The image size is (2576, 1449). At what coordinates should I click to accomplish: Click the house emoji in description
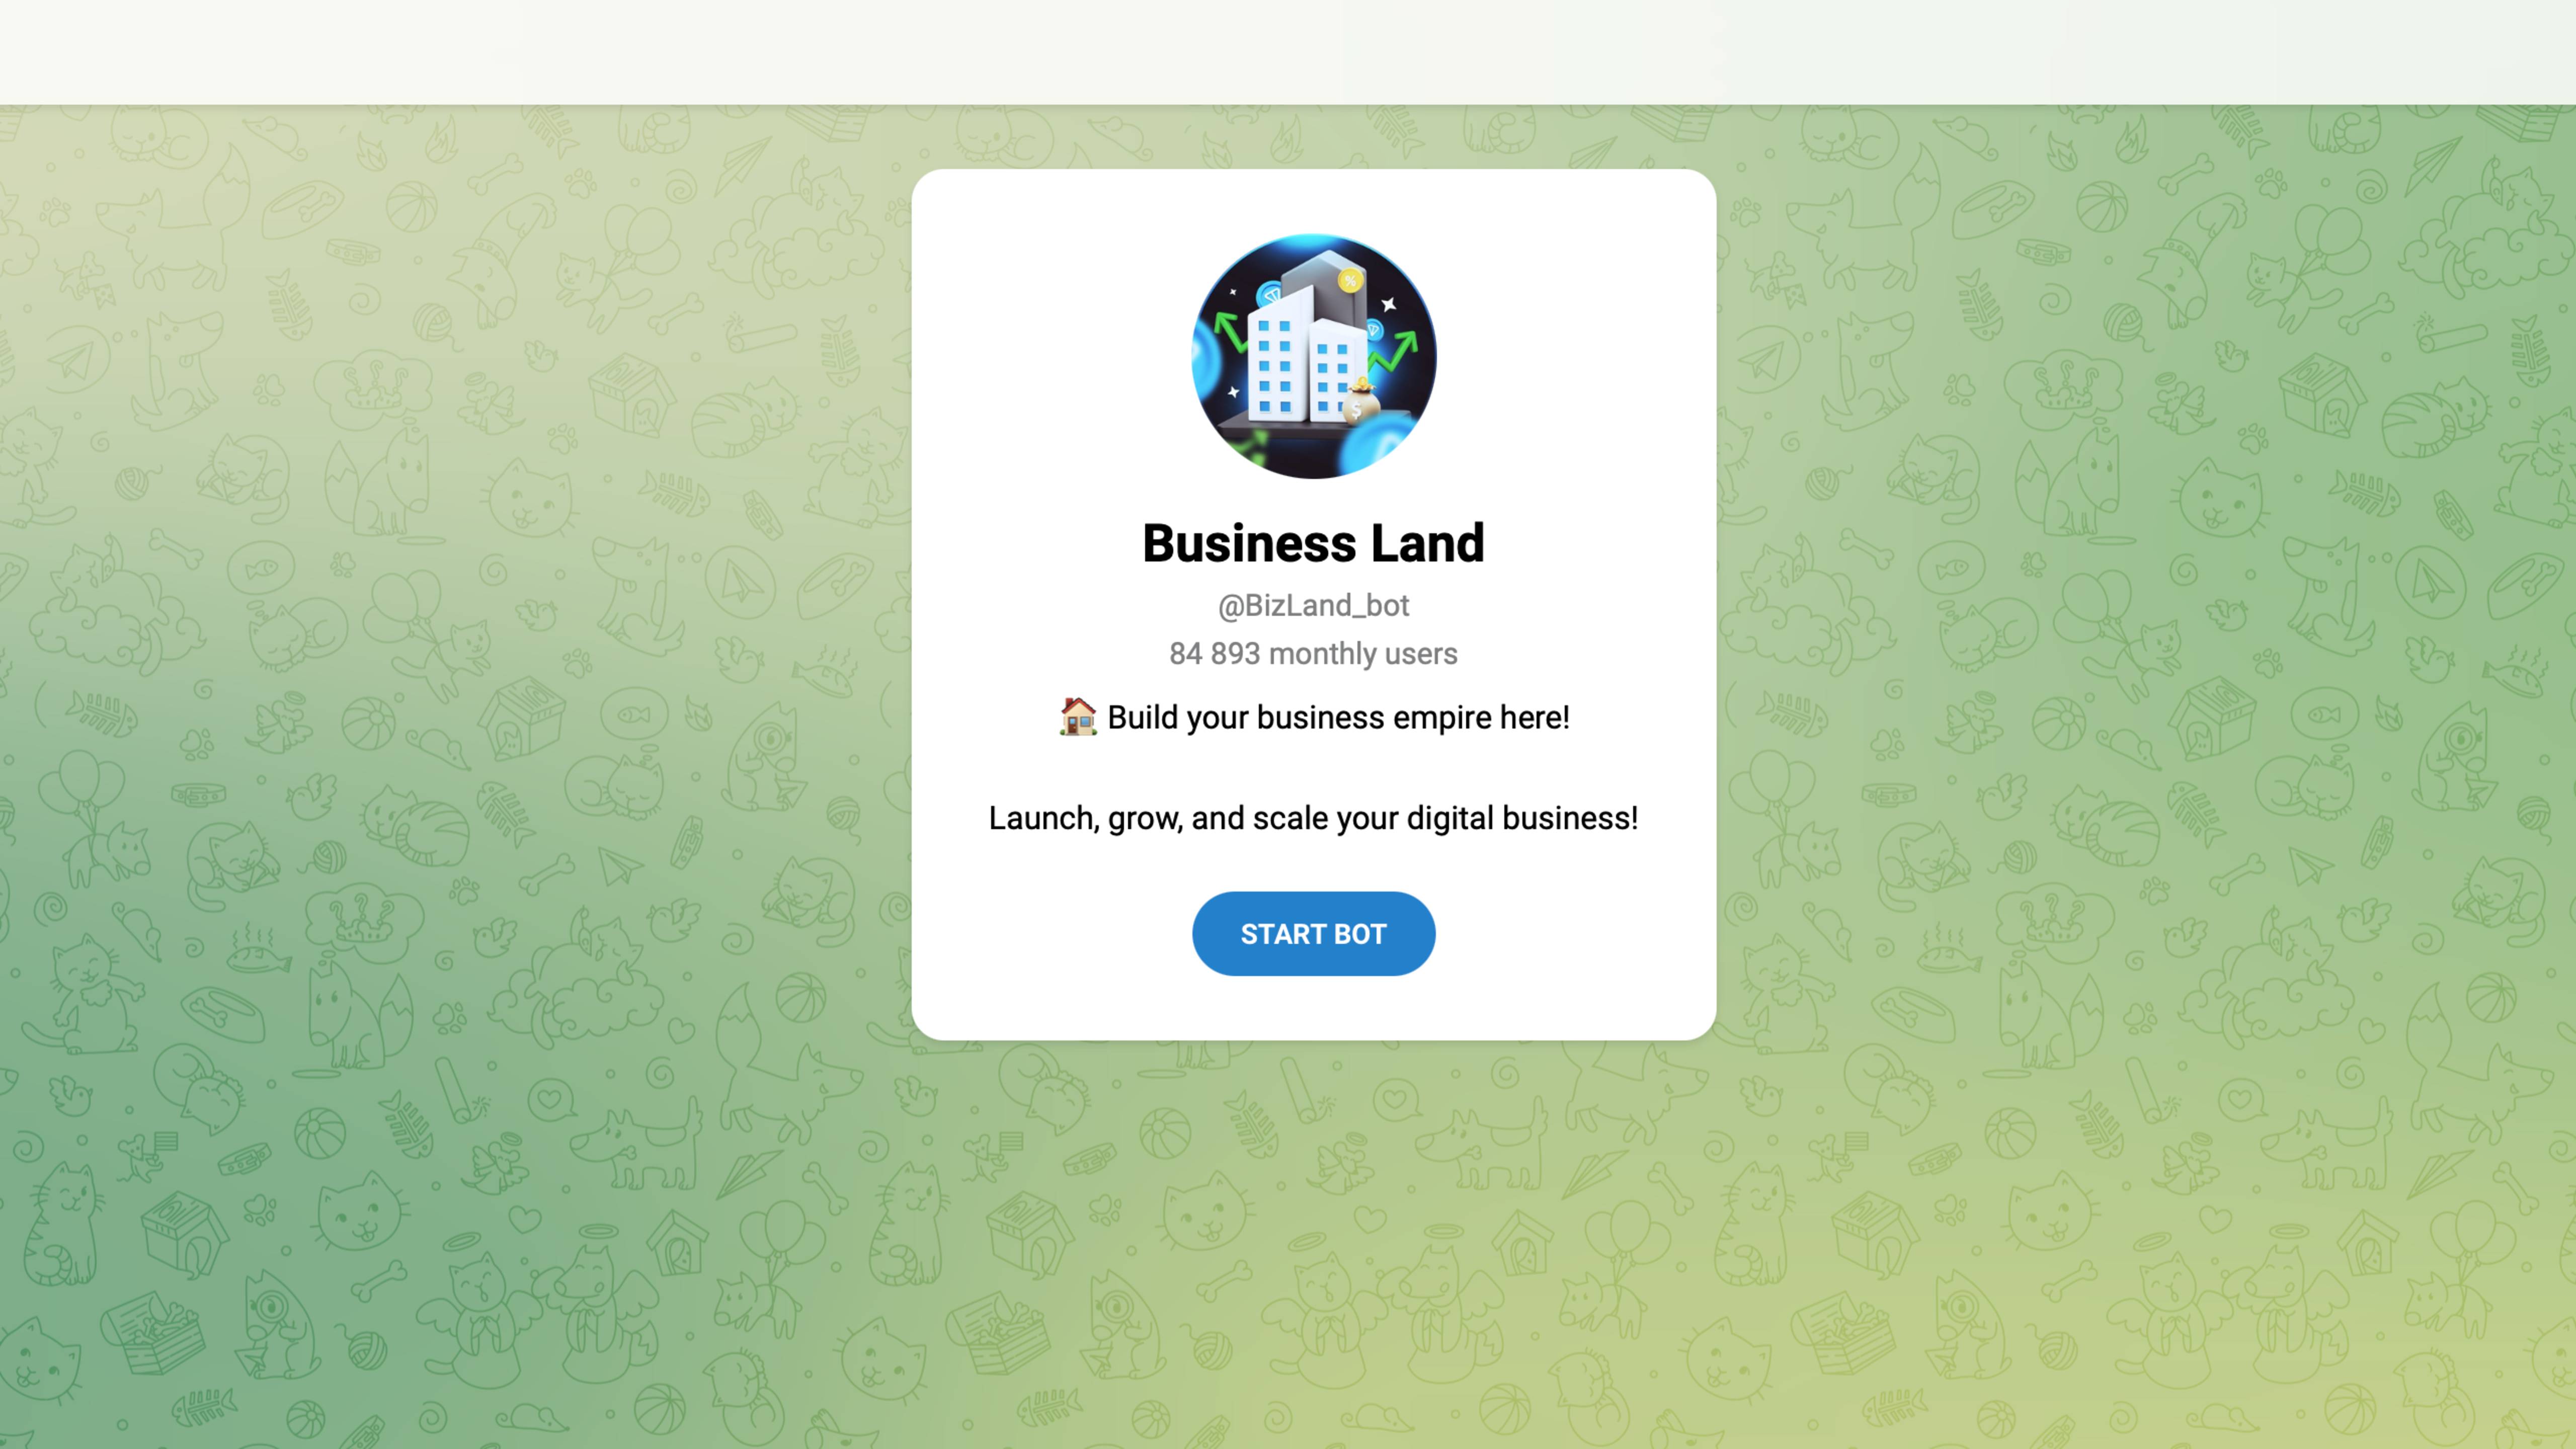tap(1078, 716)
